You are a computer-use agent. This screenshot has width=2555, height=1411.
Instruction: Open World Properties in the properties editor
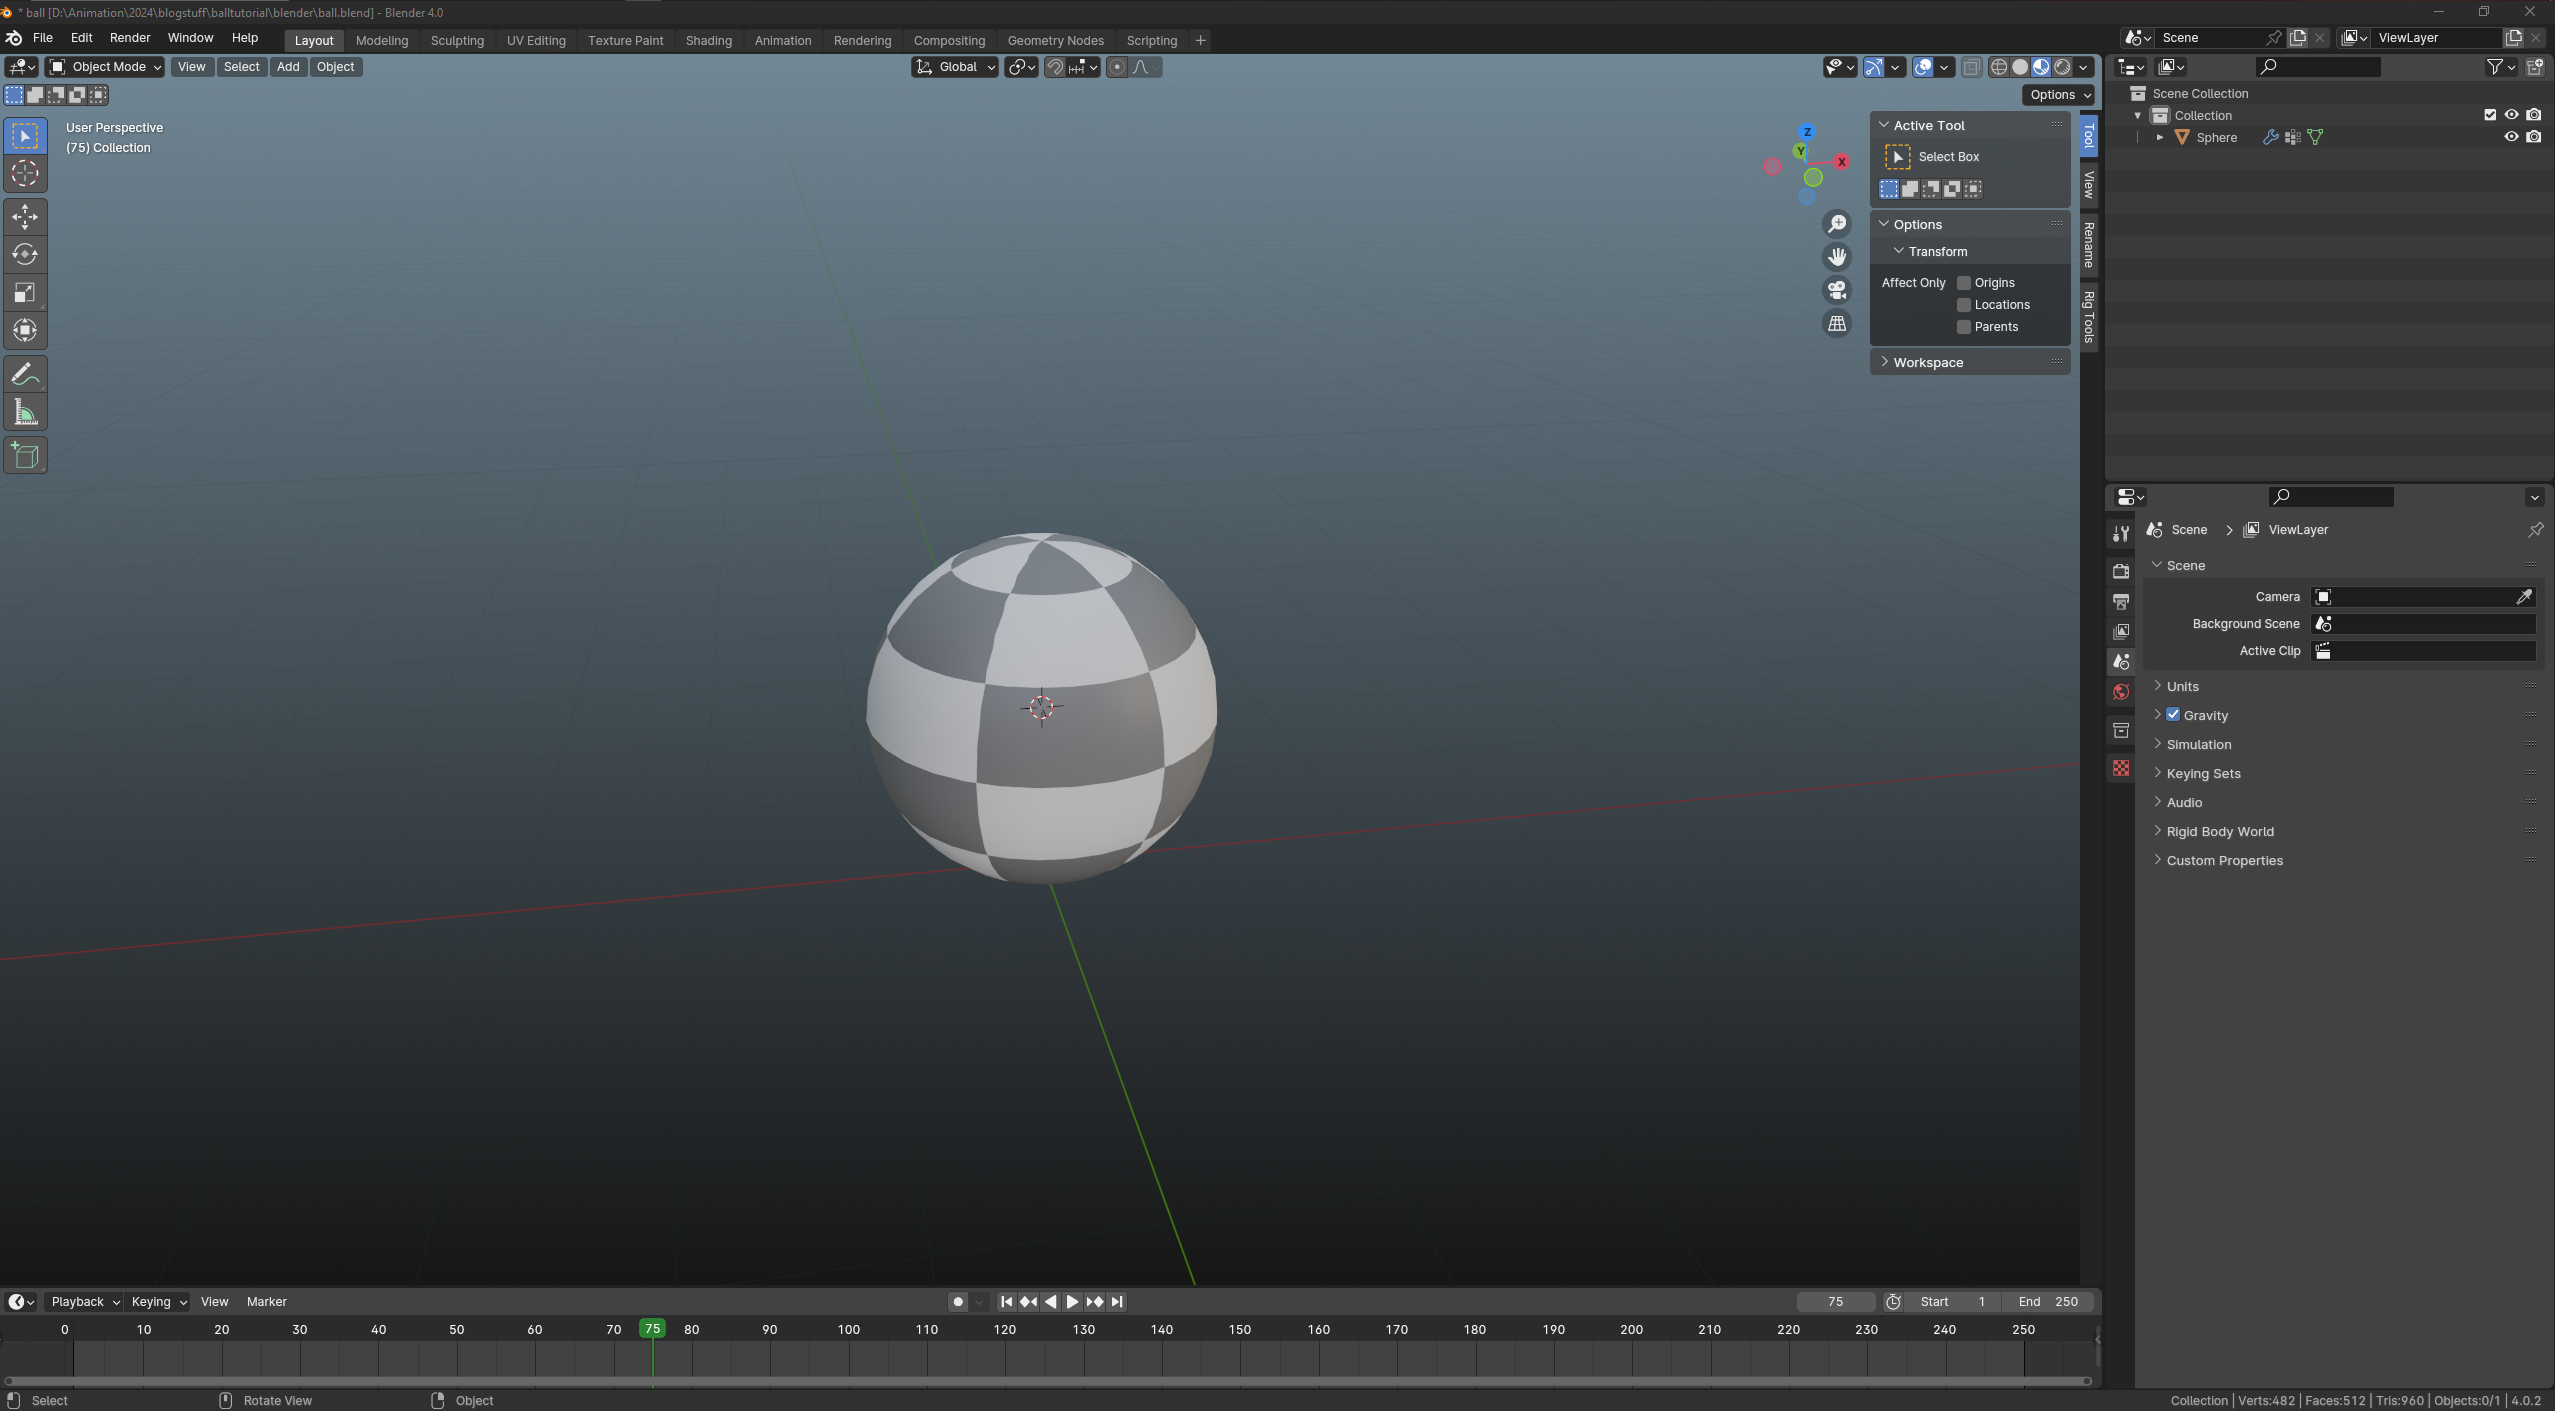pos(2120,691)
